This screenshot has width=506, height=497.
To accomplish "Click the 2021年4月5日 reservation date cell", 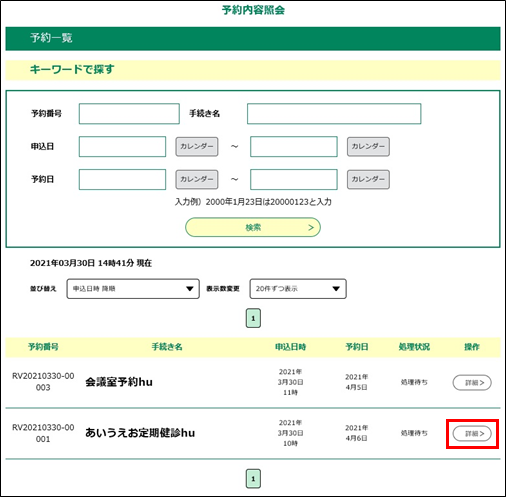I will pyautogui.click(x=356, y=382).
